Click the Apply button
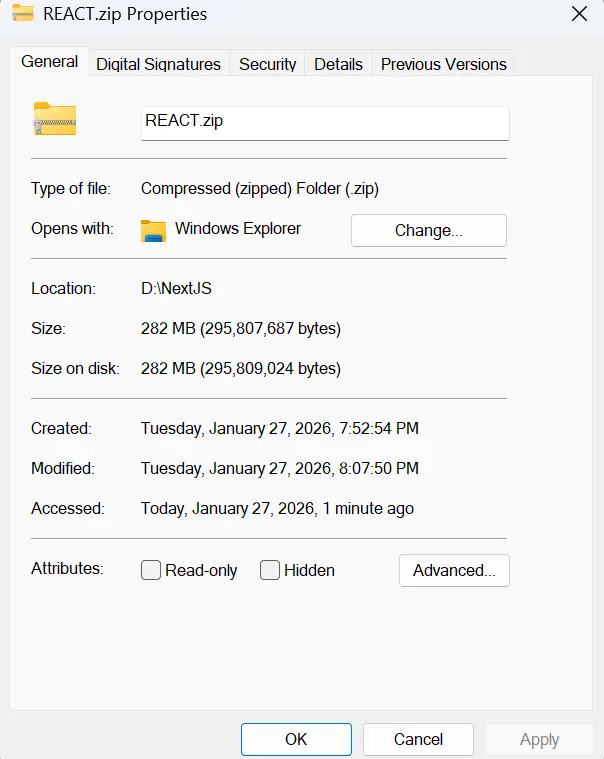Screen dimensions: 604x759 [539, 739]
